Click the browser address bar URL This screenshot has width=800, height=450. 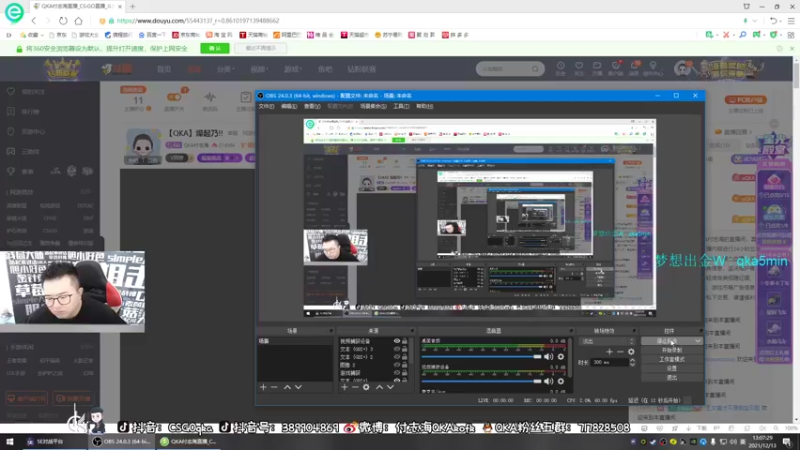(x=198, y=21)
